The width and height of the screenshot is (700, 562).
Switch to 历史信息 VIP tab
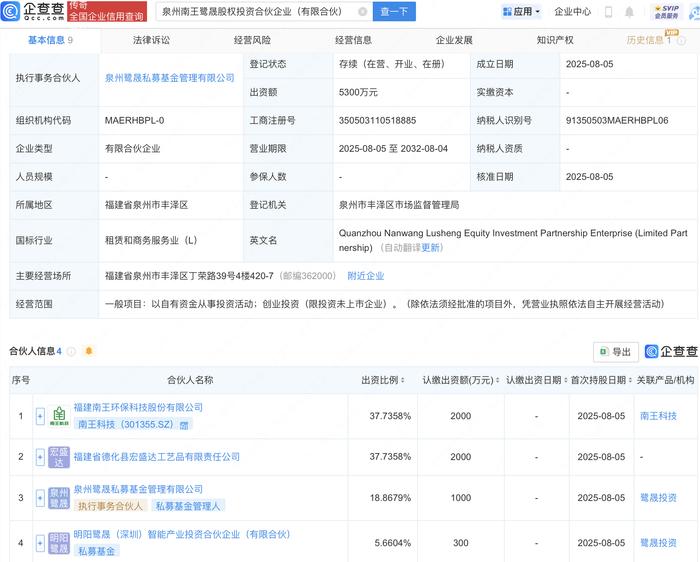coord(649,40)
